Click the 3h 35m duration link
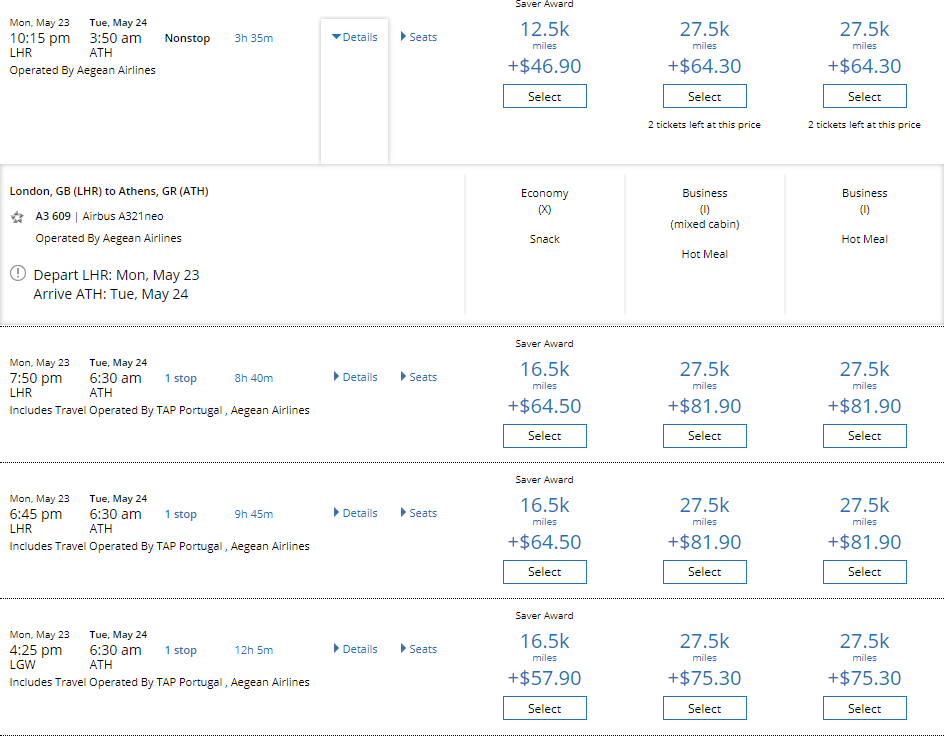 tap(253, 39)
